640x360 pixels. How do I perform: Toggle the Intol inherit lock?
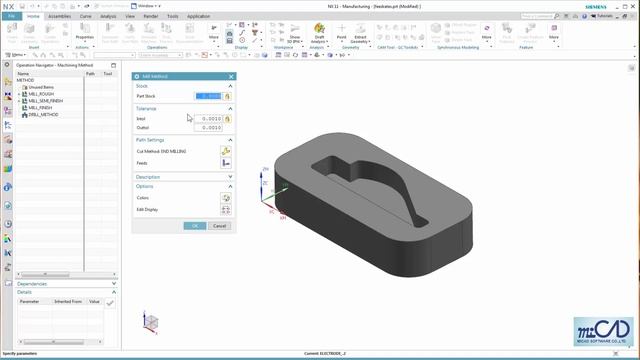click(227, 119)
